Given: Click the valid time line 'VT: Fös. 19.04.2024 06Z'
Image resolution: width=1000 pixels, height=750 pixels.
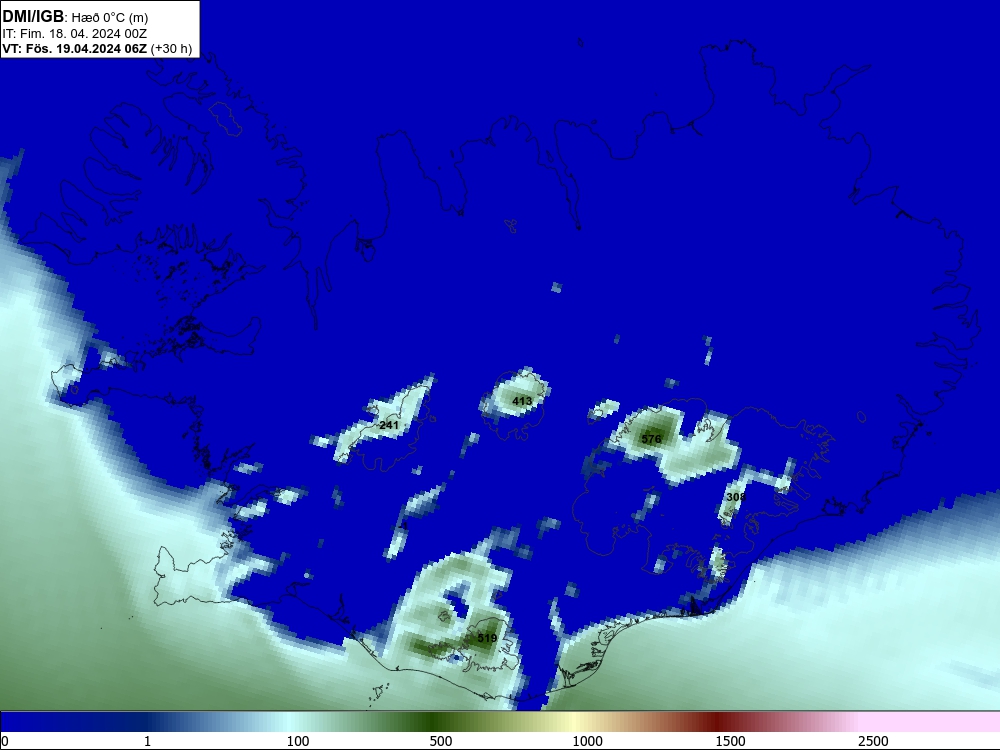Looking at the screenshot, I should click(x=75, y=48).
